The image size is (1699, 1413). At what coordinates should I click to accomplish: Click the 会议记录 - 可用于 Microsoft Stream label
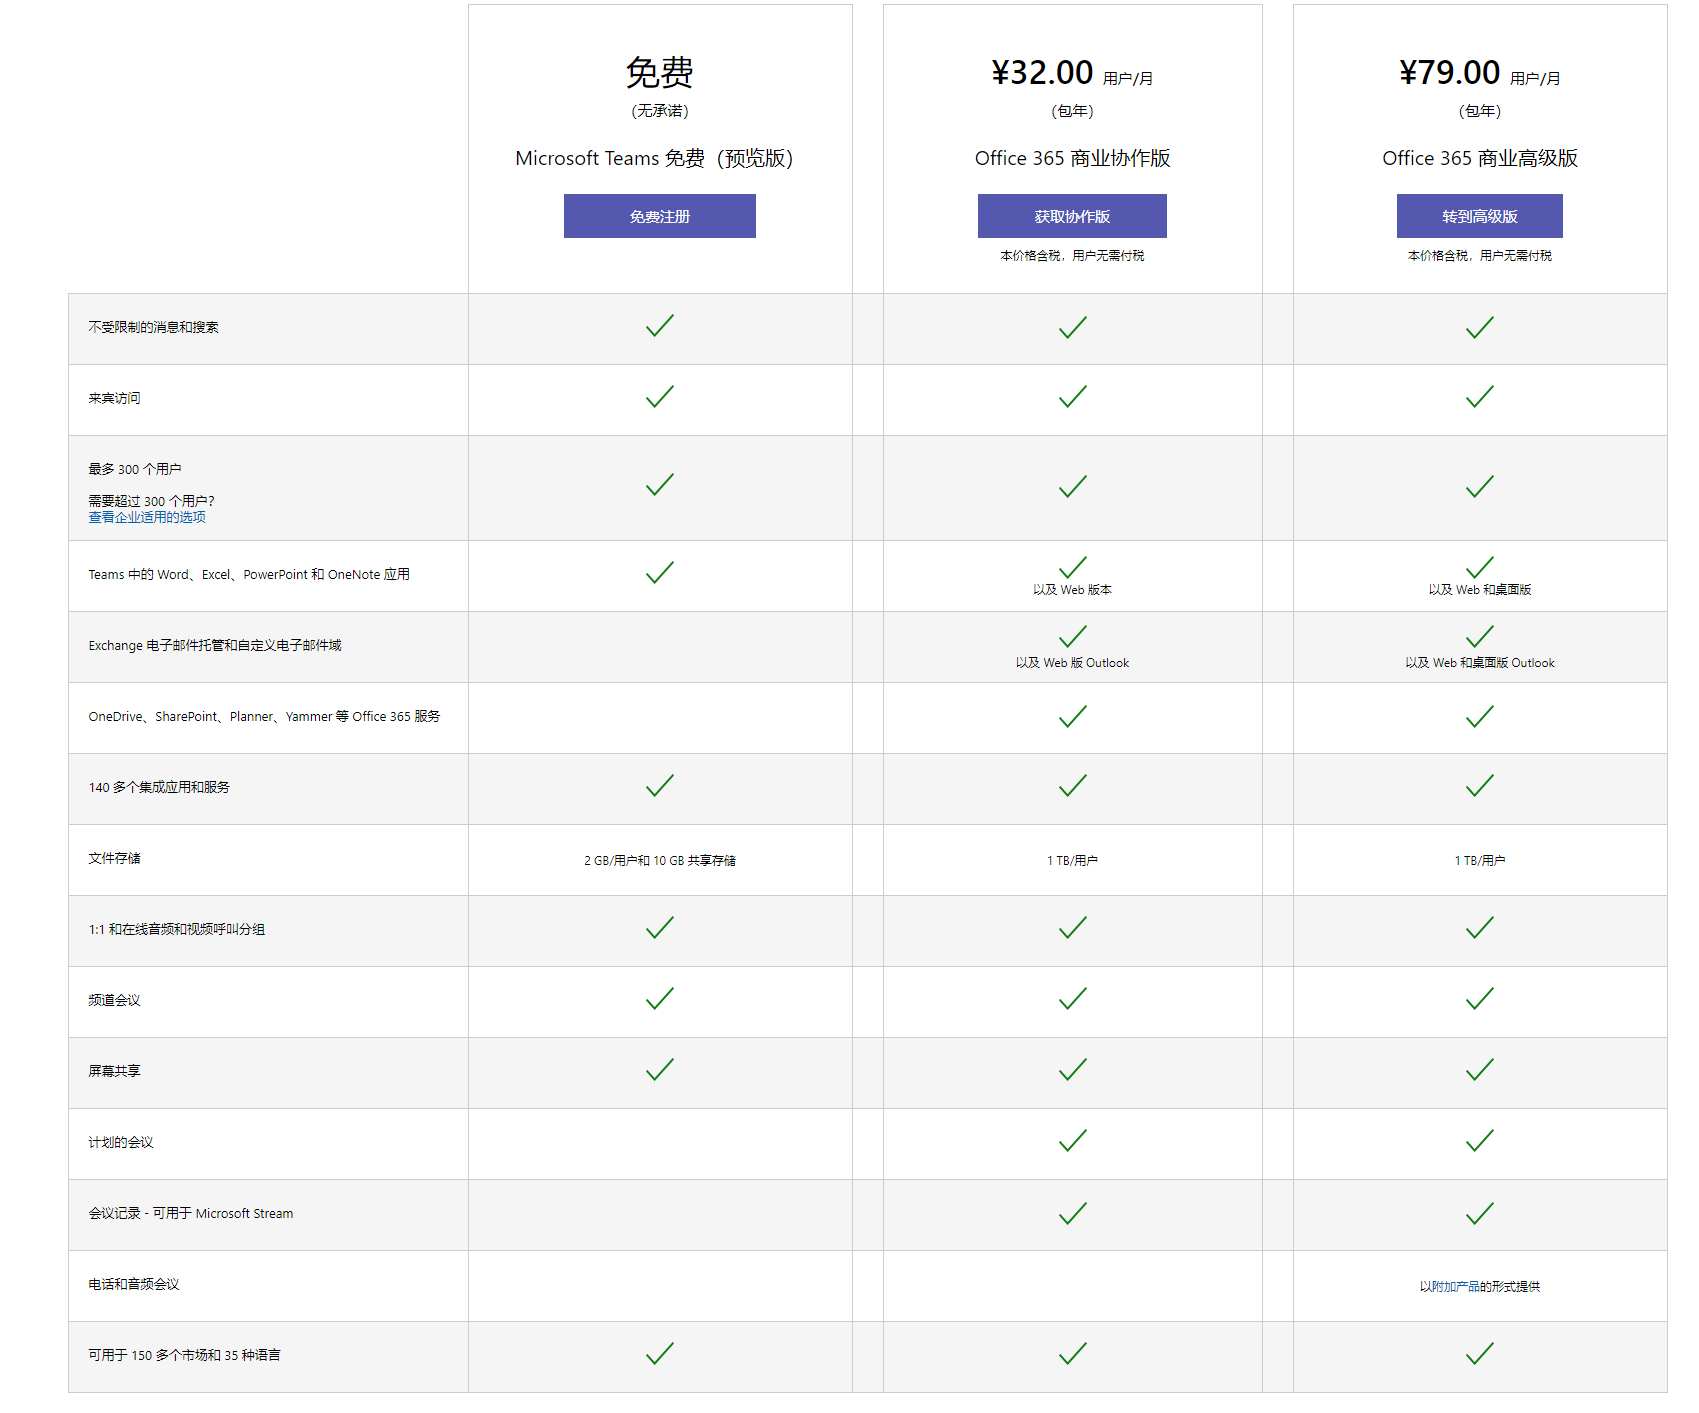191,1213
